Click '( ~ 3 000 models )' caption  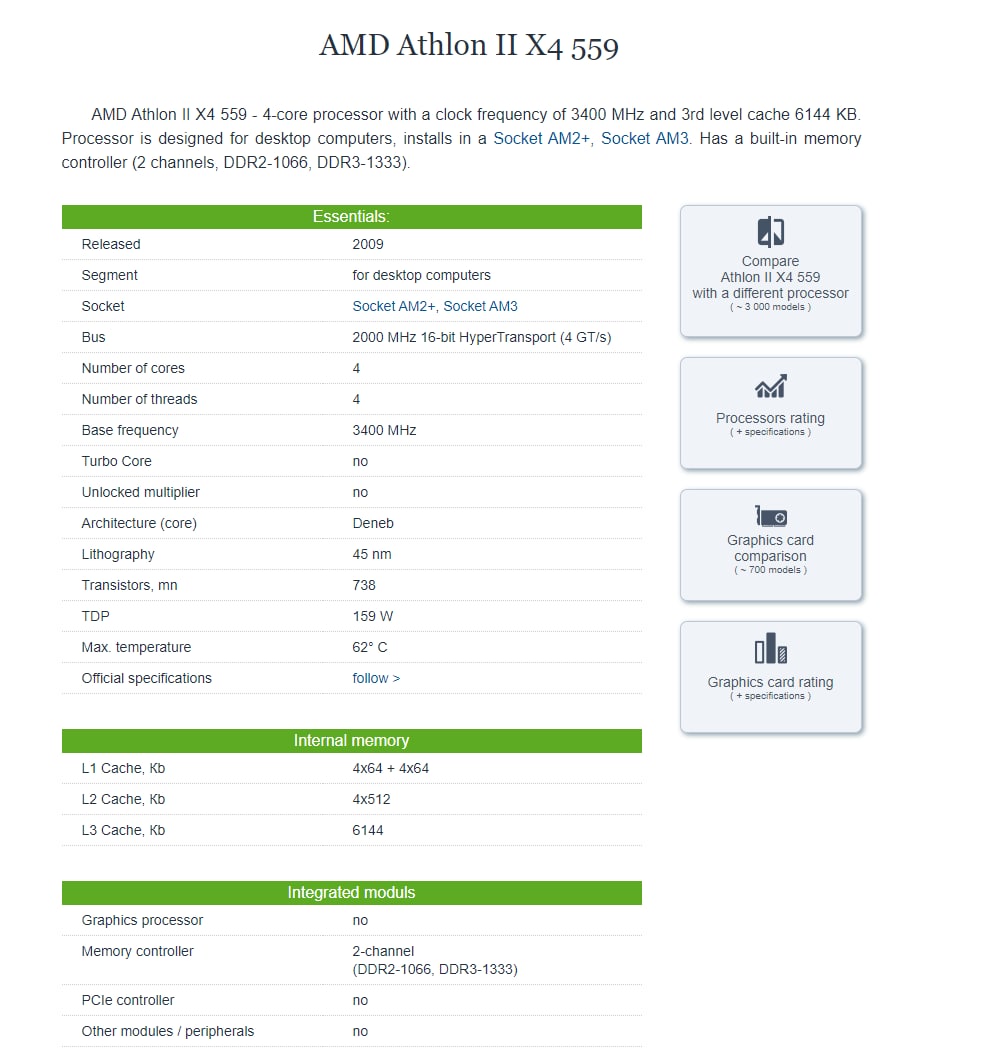pyautogui.click(x=770, y=307)
